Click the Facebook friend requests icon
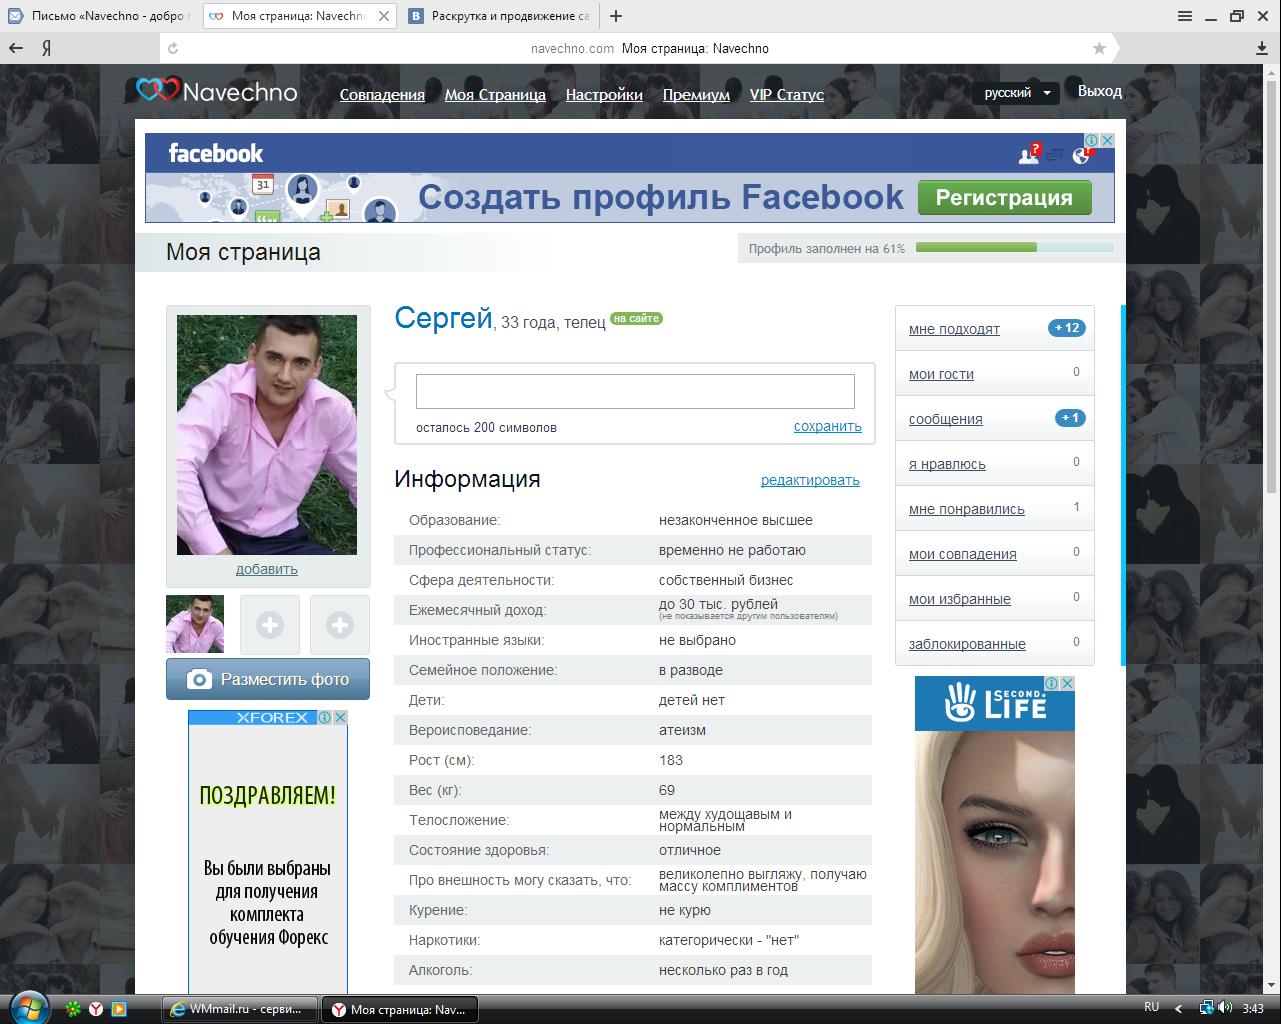This screenshot has width=1281, height=1024. (1029, 153)
